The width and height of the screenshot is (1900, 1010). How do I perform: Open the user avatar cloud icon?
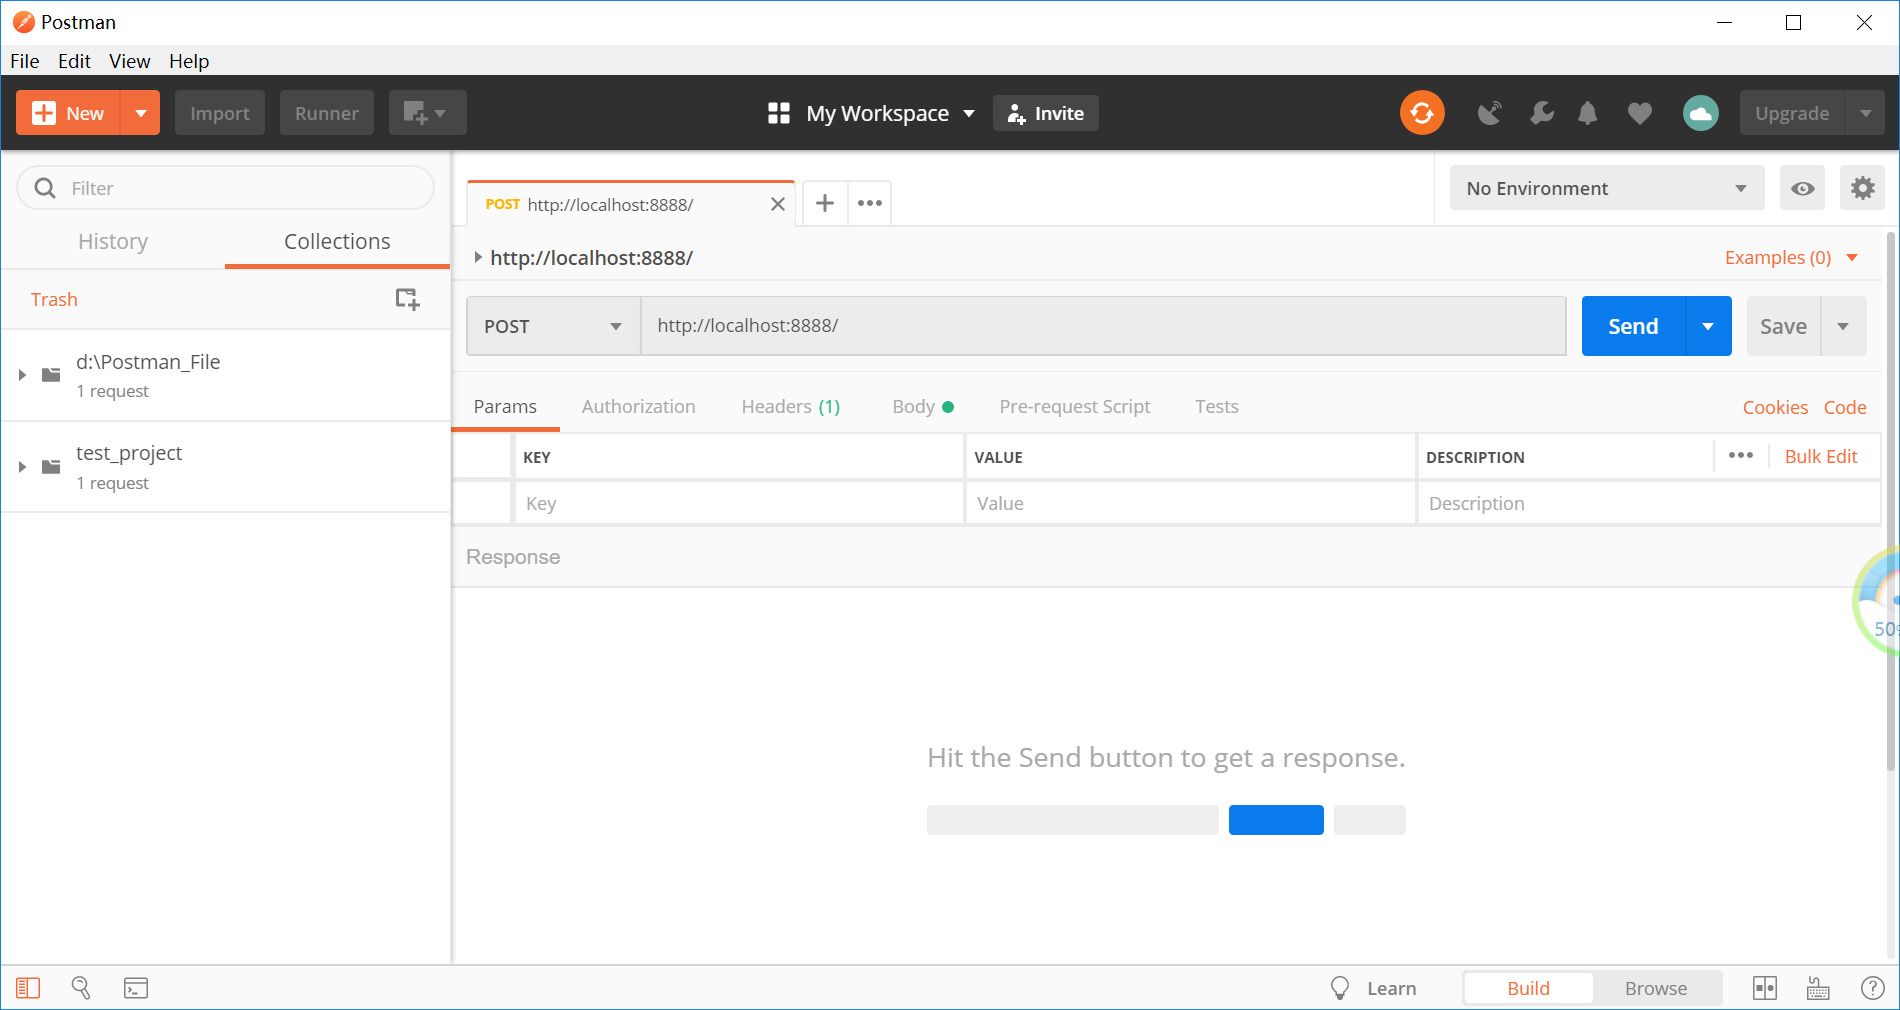(x=1701, y=113)
